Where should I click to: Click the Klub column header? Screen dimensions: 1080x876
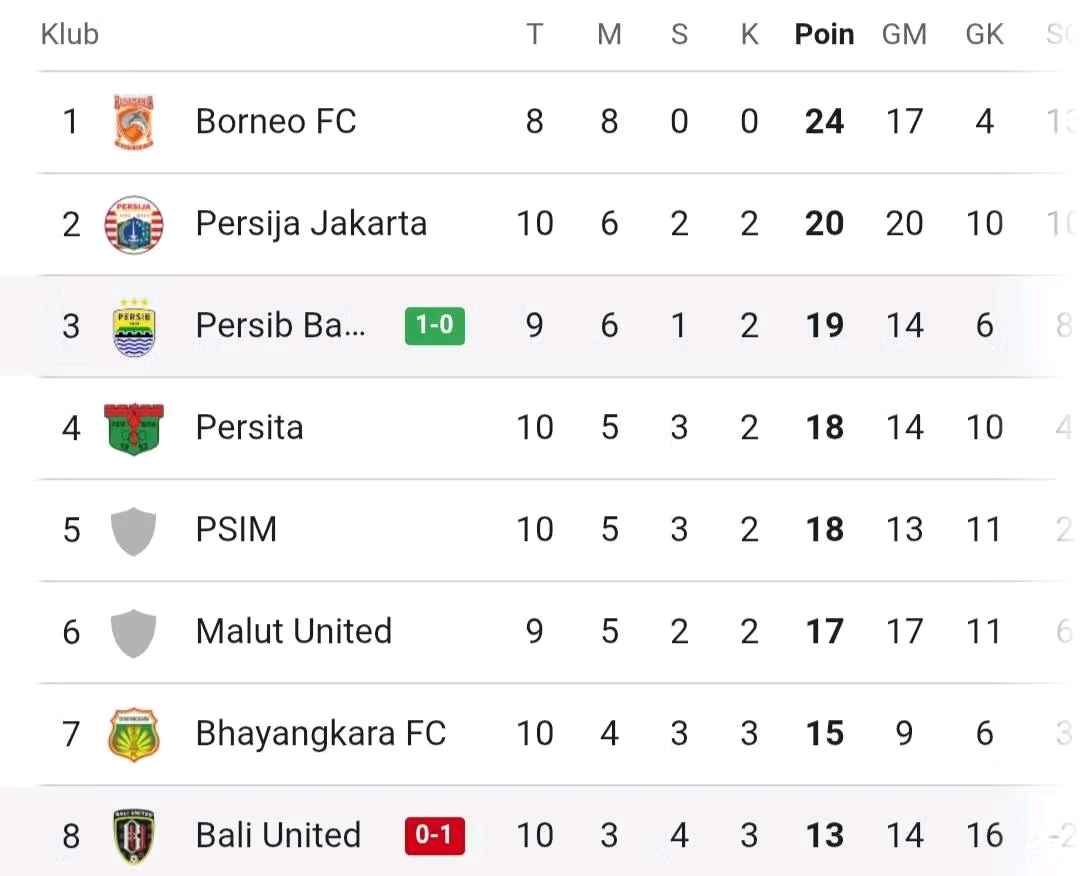(69, 33)
